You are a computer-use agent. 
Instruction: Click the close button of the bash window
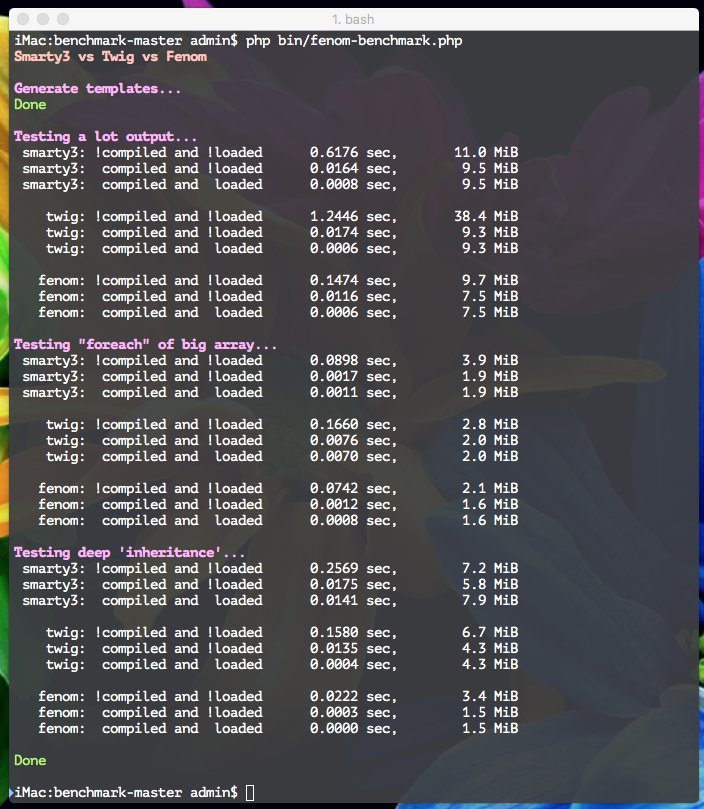[x=23, y=19]
